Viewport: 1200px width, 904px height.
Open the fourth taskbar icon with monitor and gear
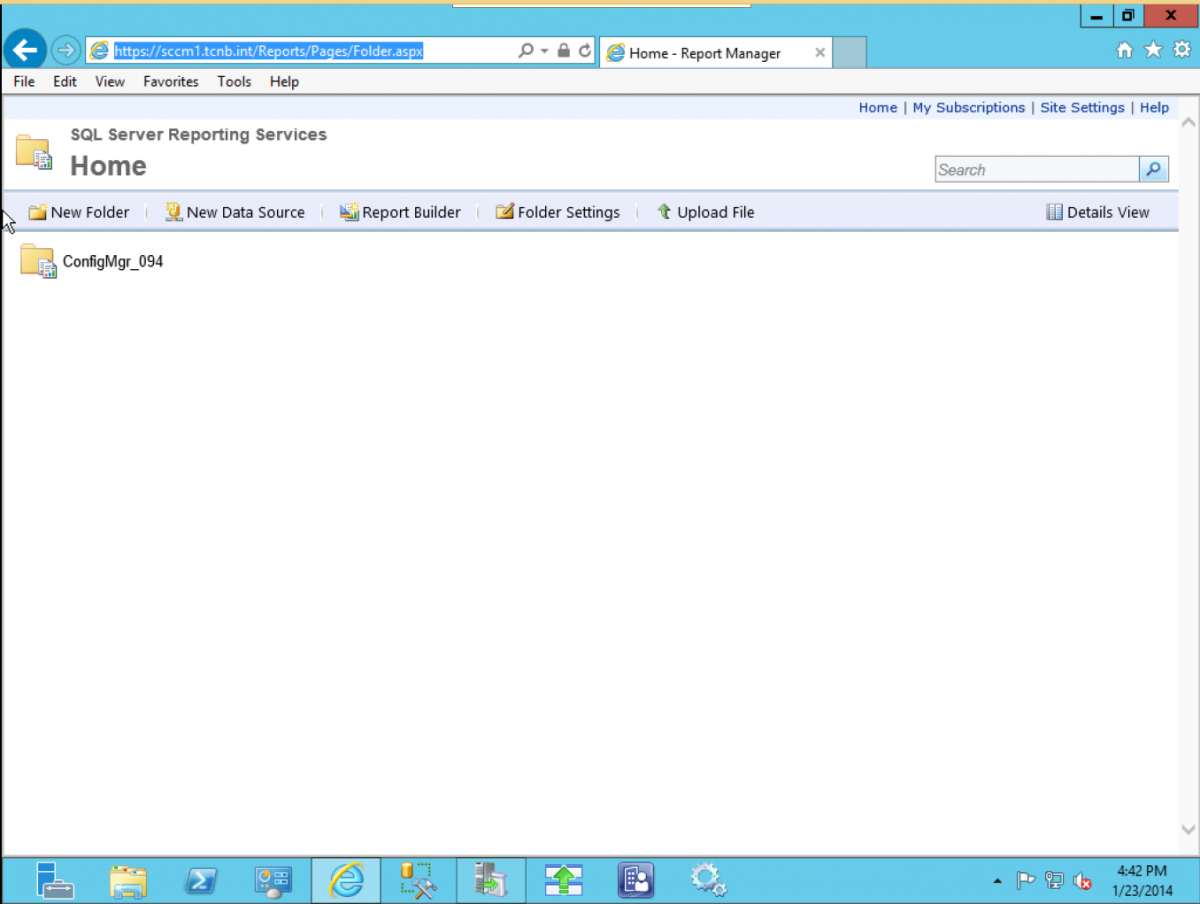pos(273,881)
